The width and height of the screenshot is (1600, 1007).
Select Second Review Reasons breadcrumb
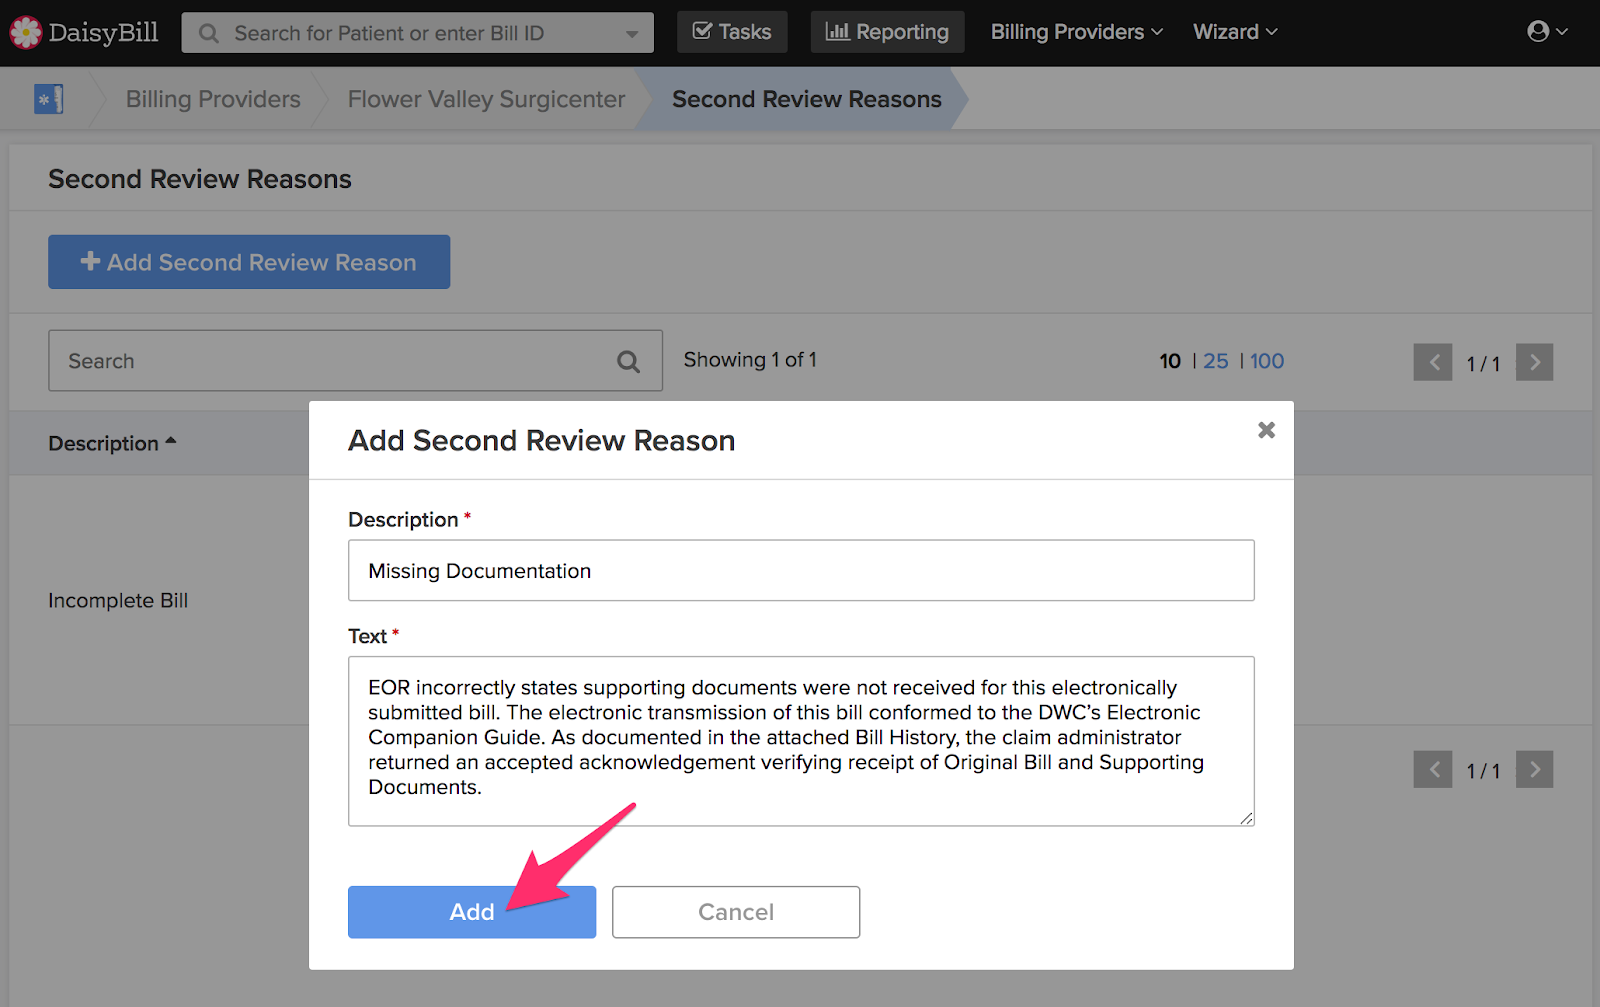coord(806,99)
